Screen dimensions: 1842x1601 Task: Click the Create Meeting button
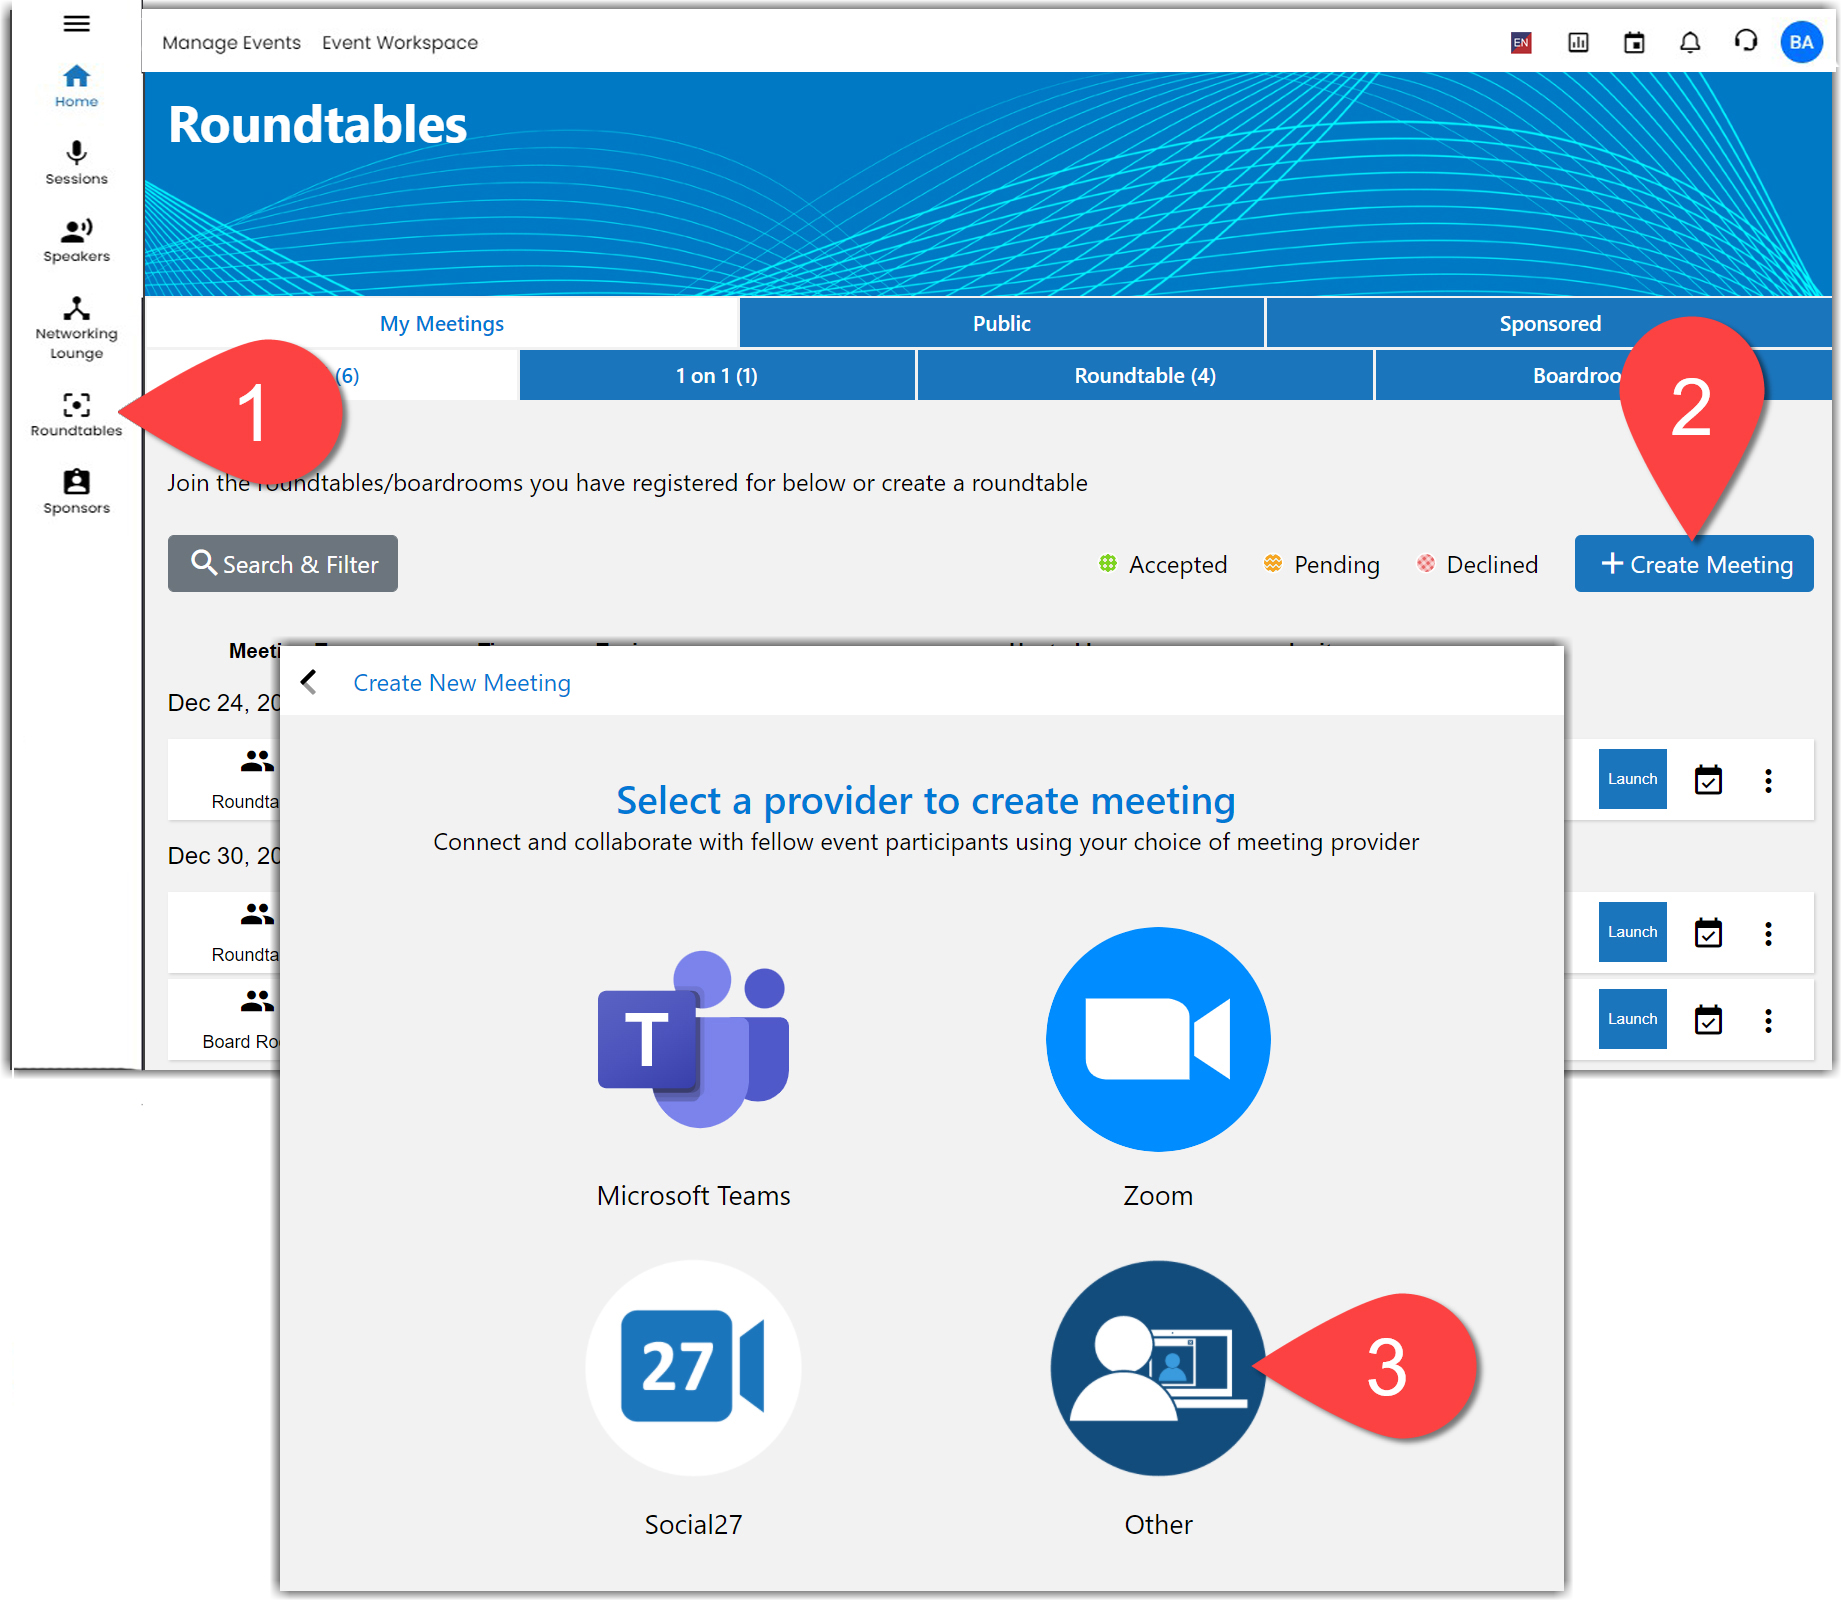pyautogui.click(x=1694, y=564)
